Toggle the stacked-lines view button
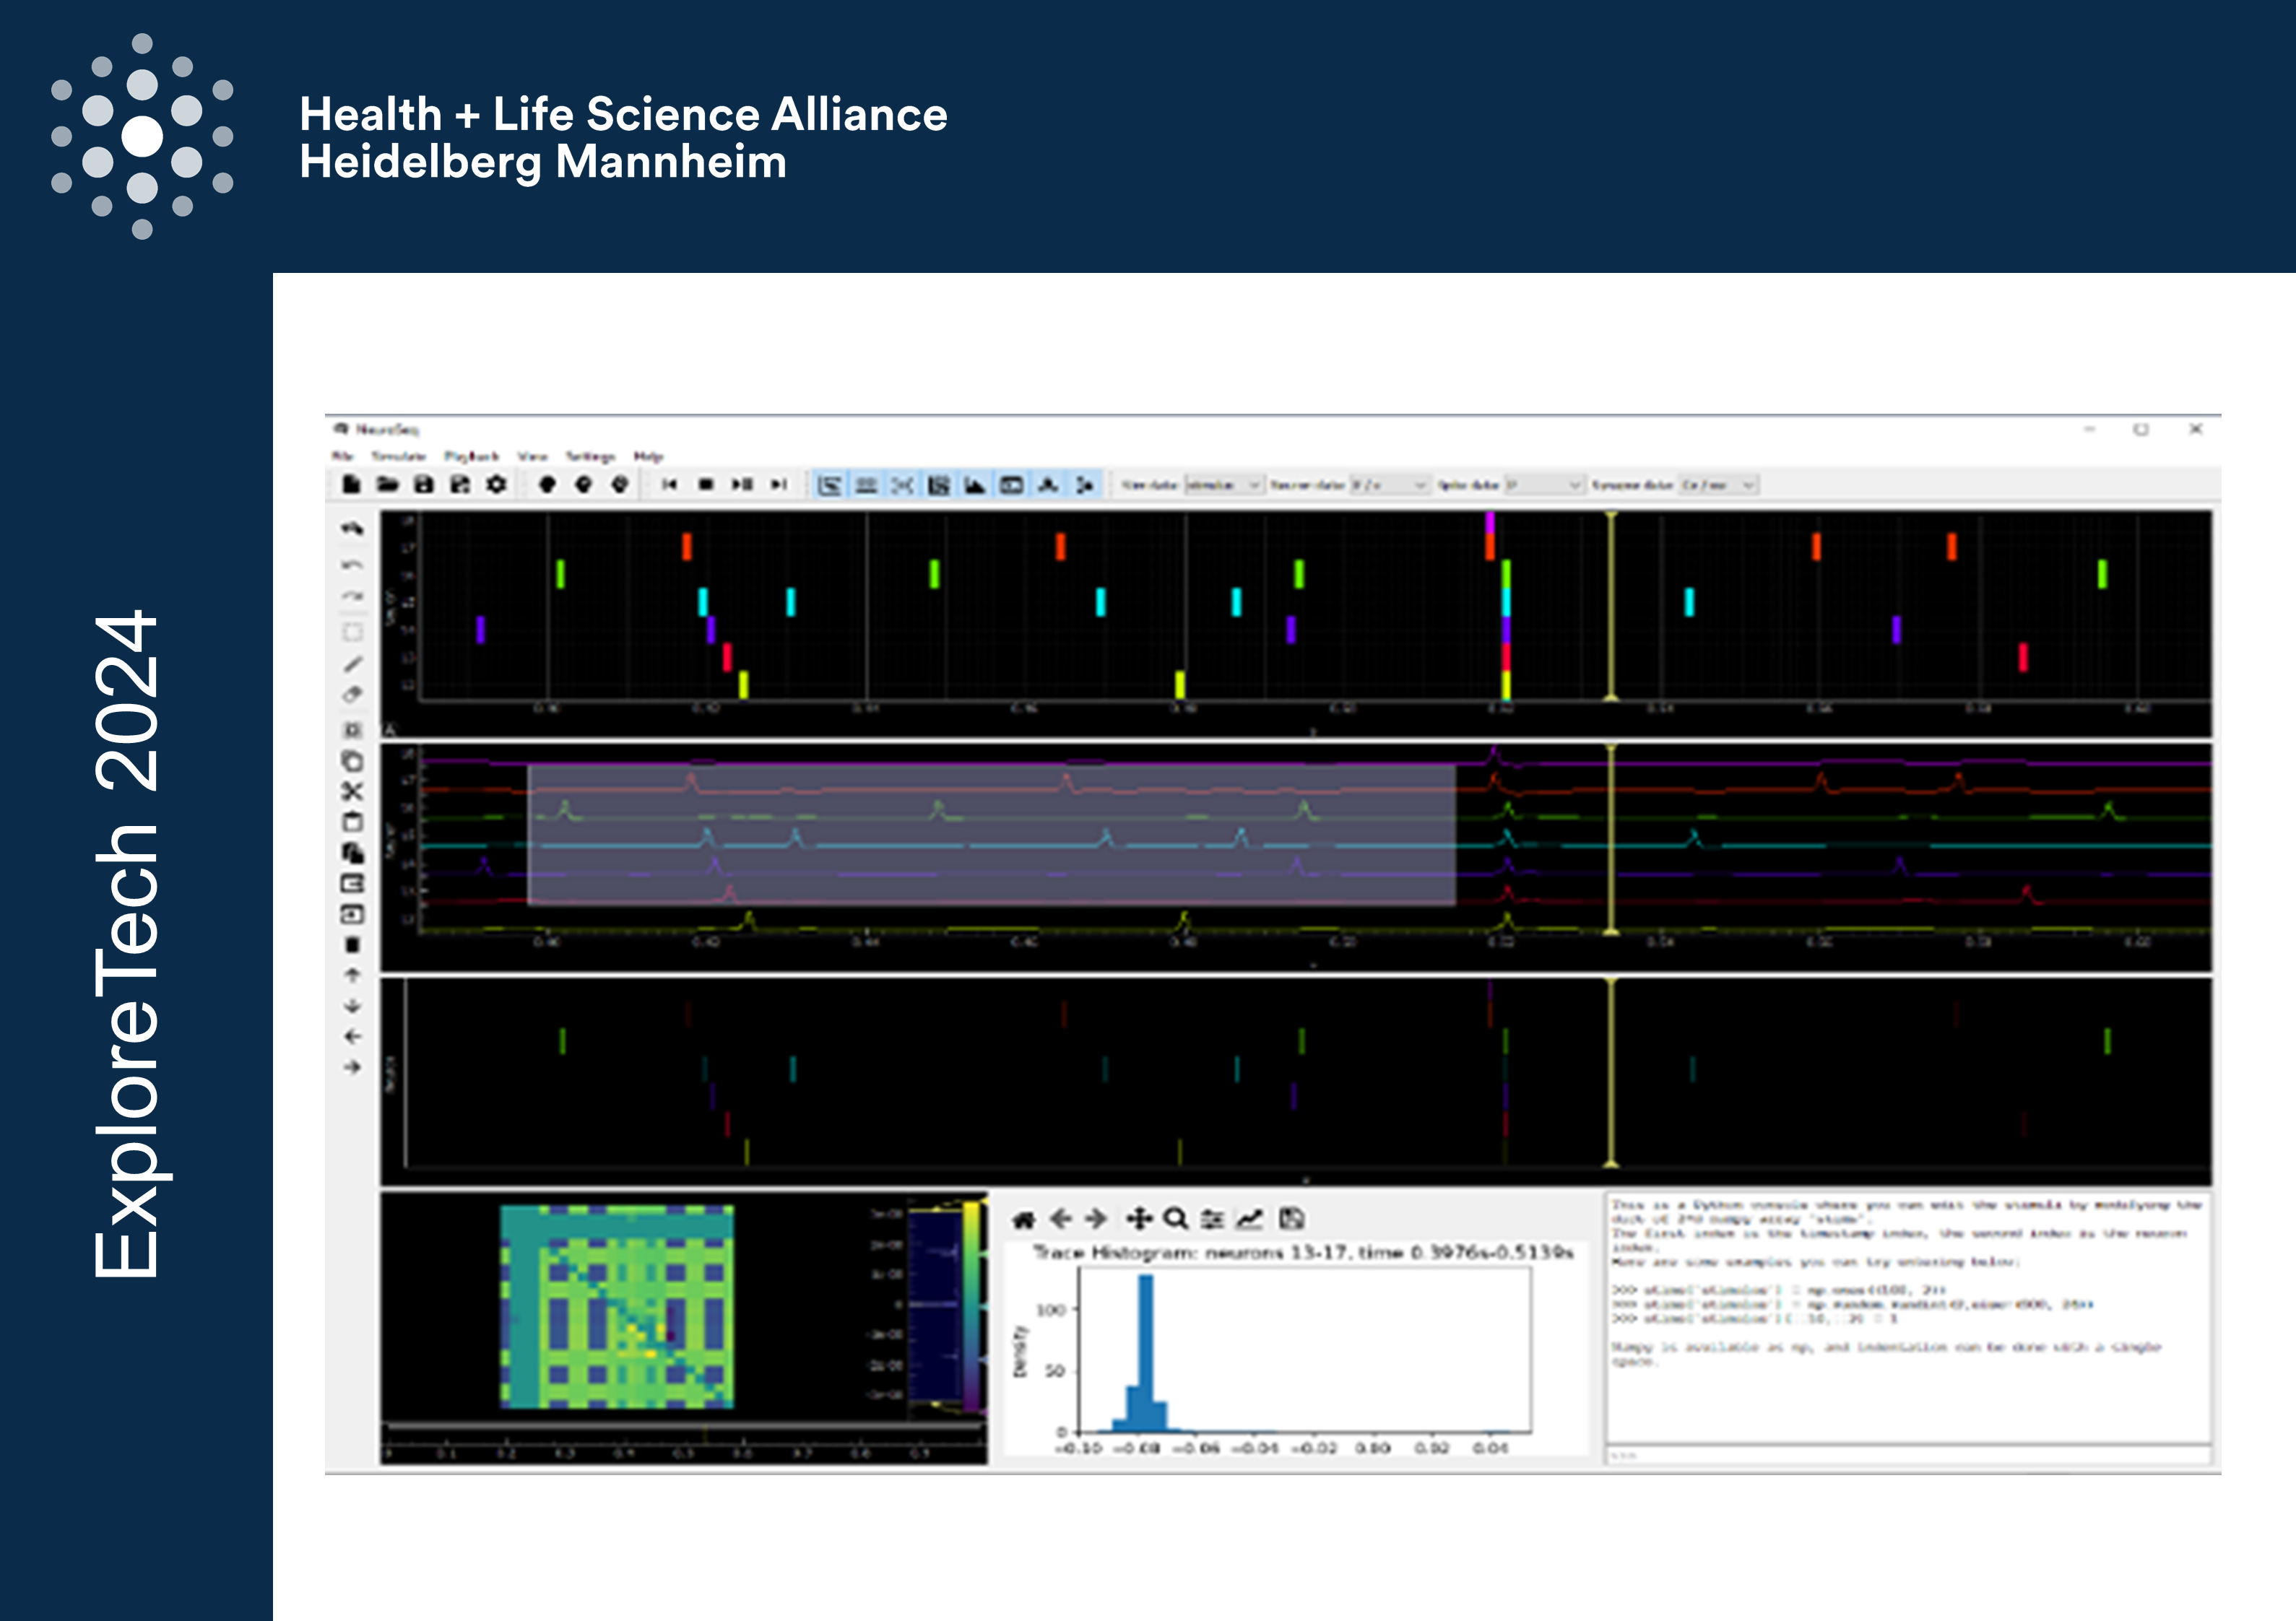Screen dimensions: 2296x1621 coord(866,485)
